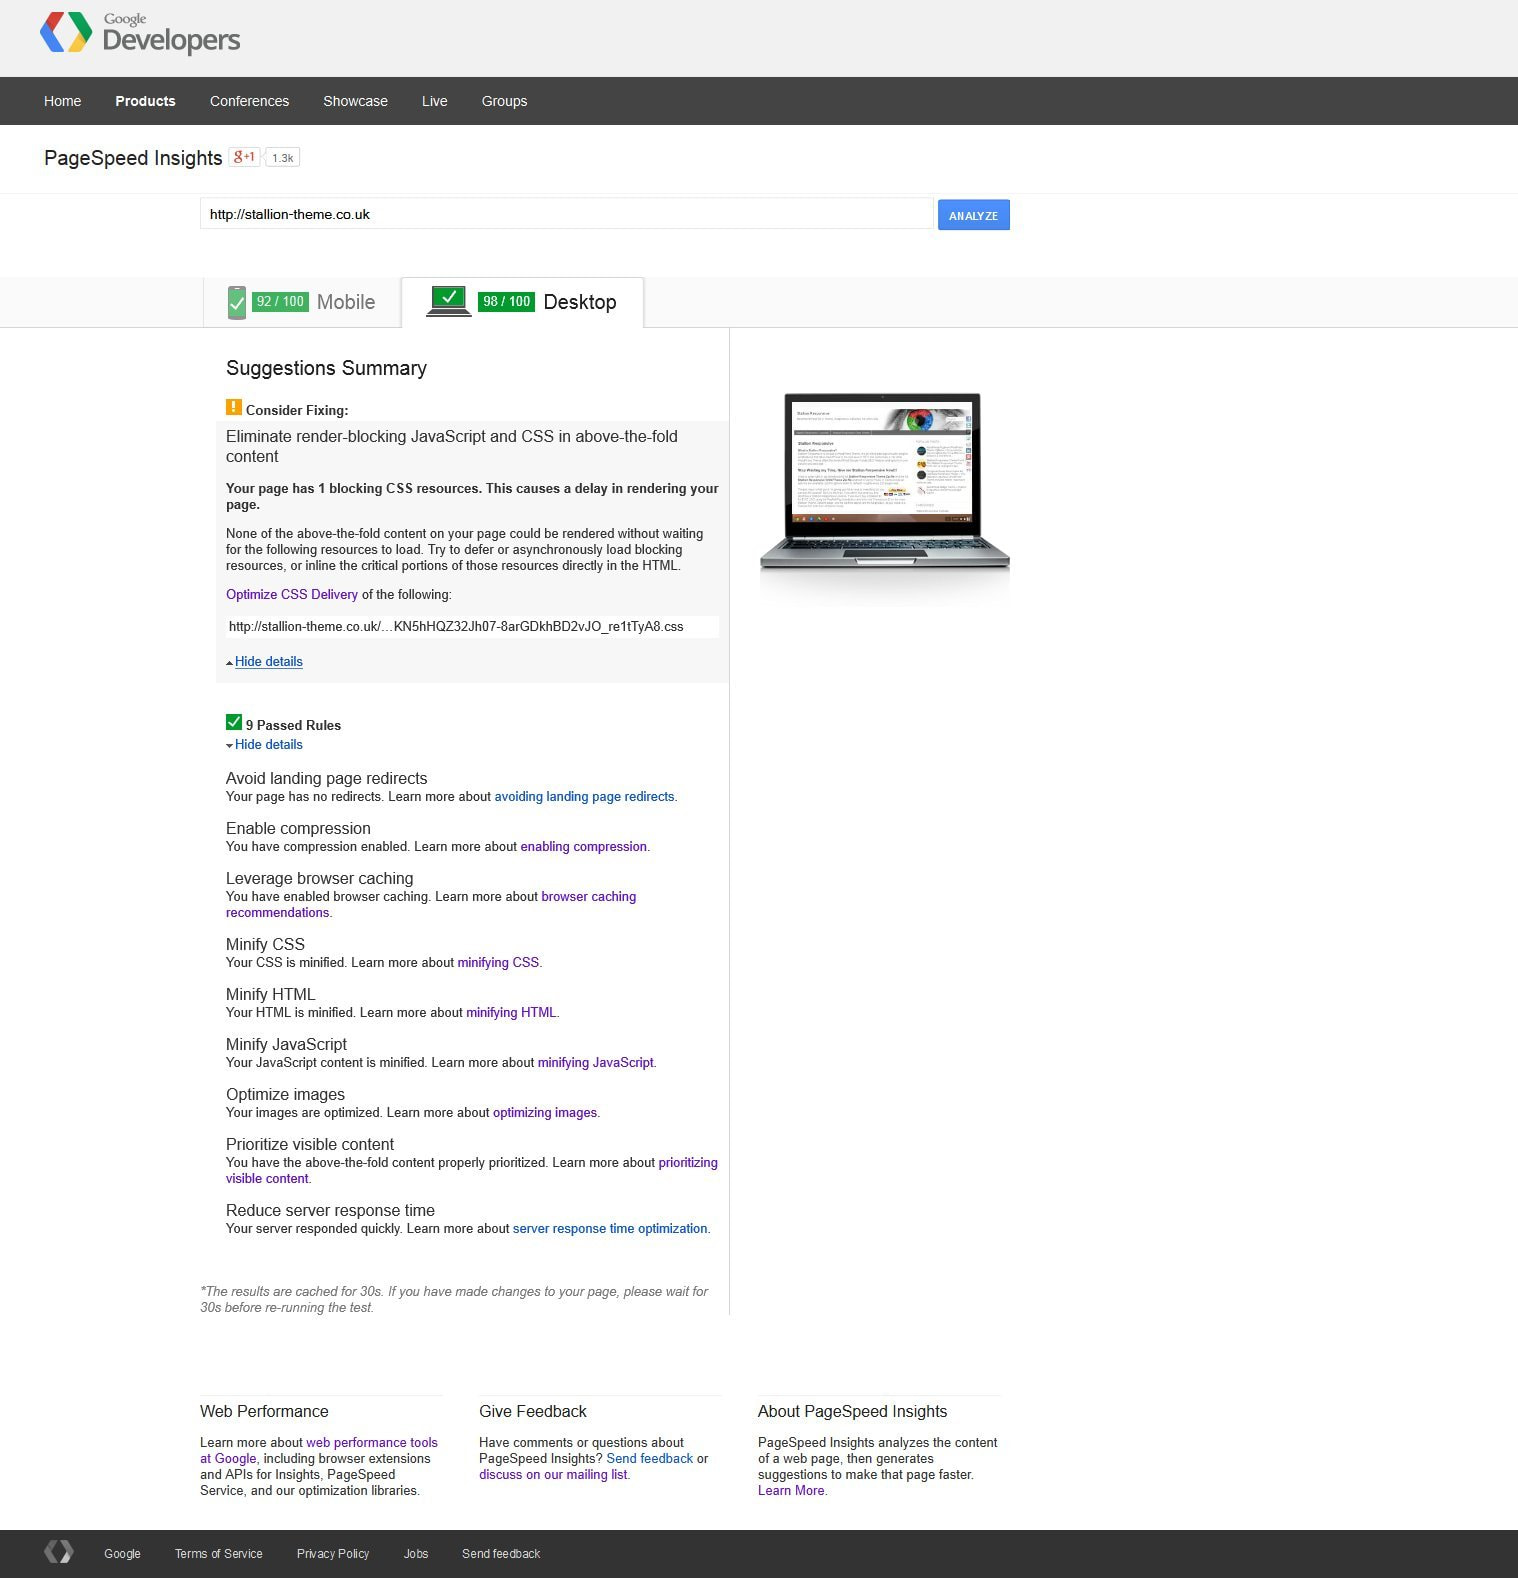Open the web performance tools at Google link
Viewport: 1518px width, 1578px height.
click(x=319, y=1451)
